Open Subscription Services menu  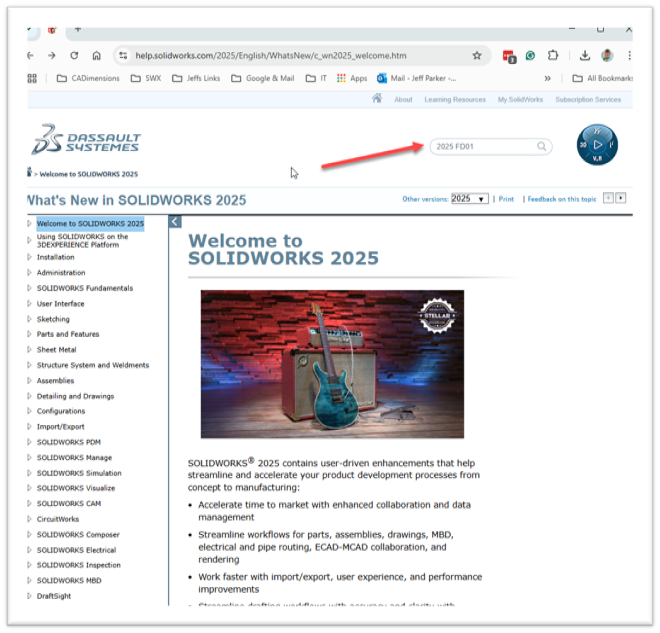588,100
